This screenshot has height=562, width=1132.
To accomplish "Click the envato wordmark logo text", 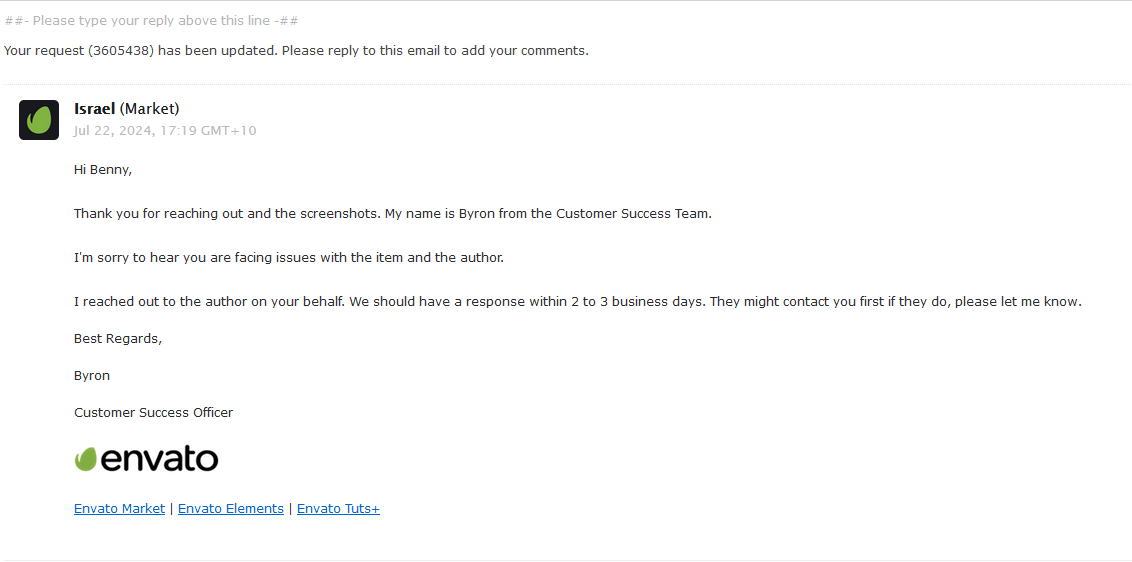I will pos(160,459).
